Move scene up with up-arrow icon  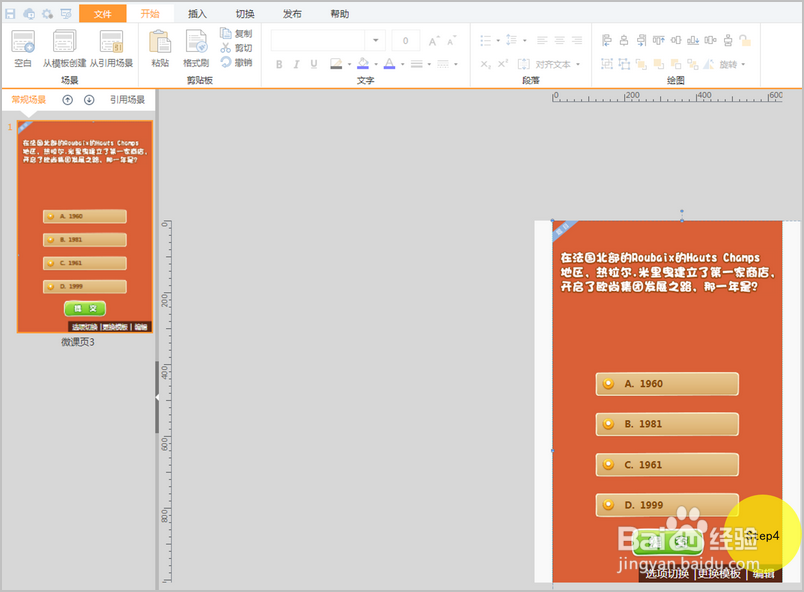[x=68, y=100]
